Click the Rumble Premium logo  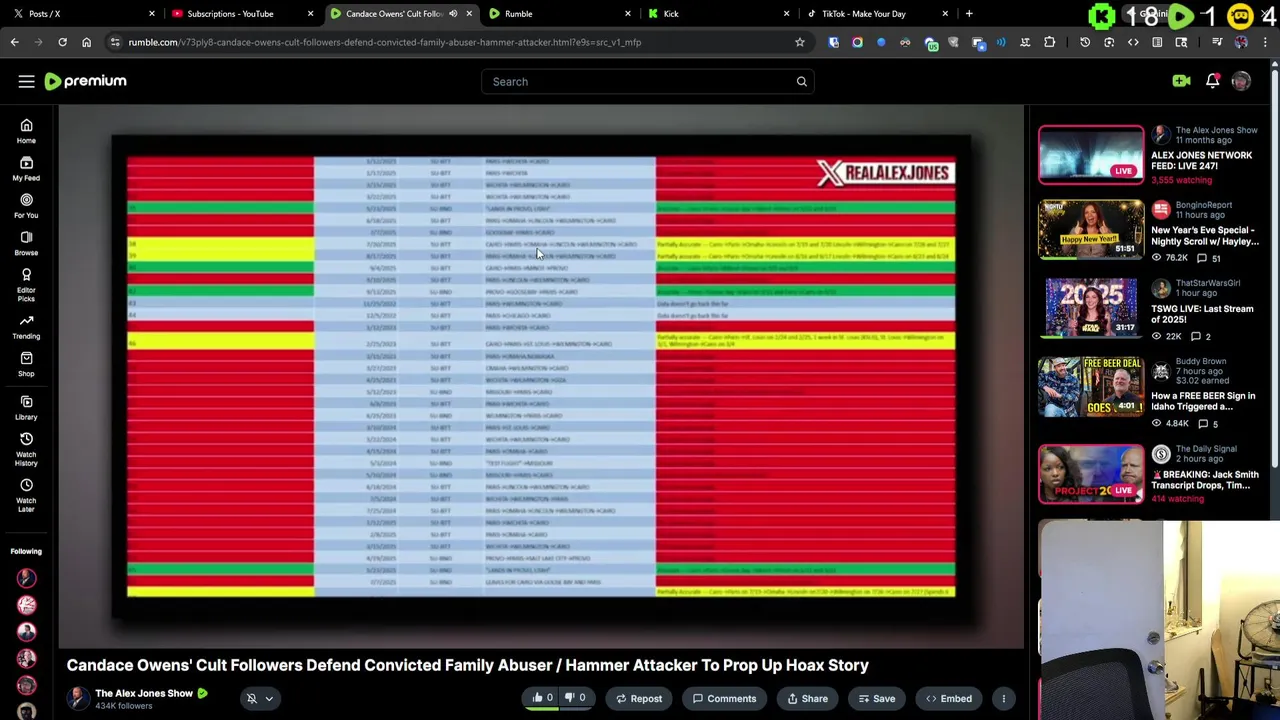(x=86, y=81)
